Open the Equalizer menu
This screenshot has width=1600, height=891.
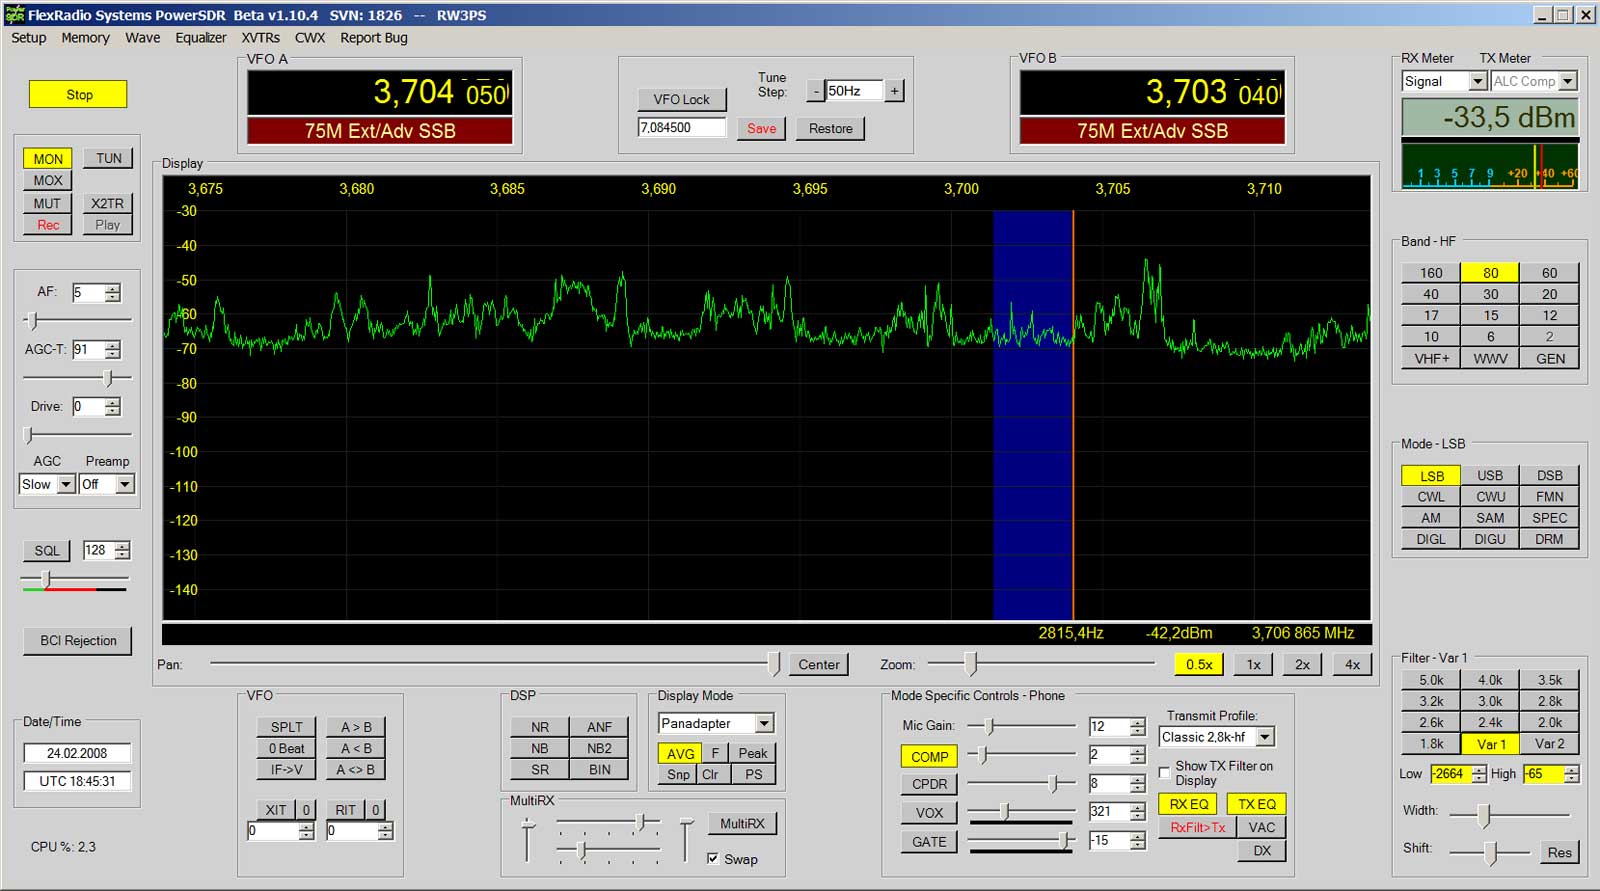(x=200, y=38)
